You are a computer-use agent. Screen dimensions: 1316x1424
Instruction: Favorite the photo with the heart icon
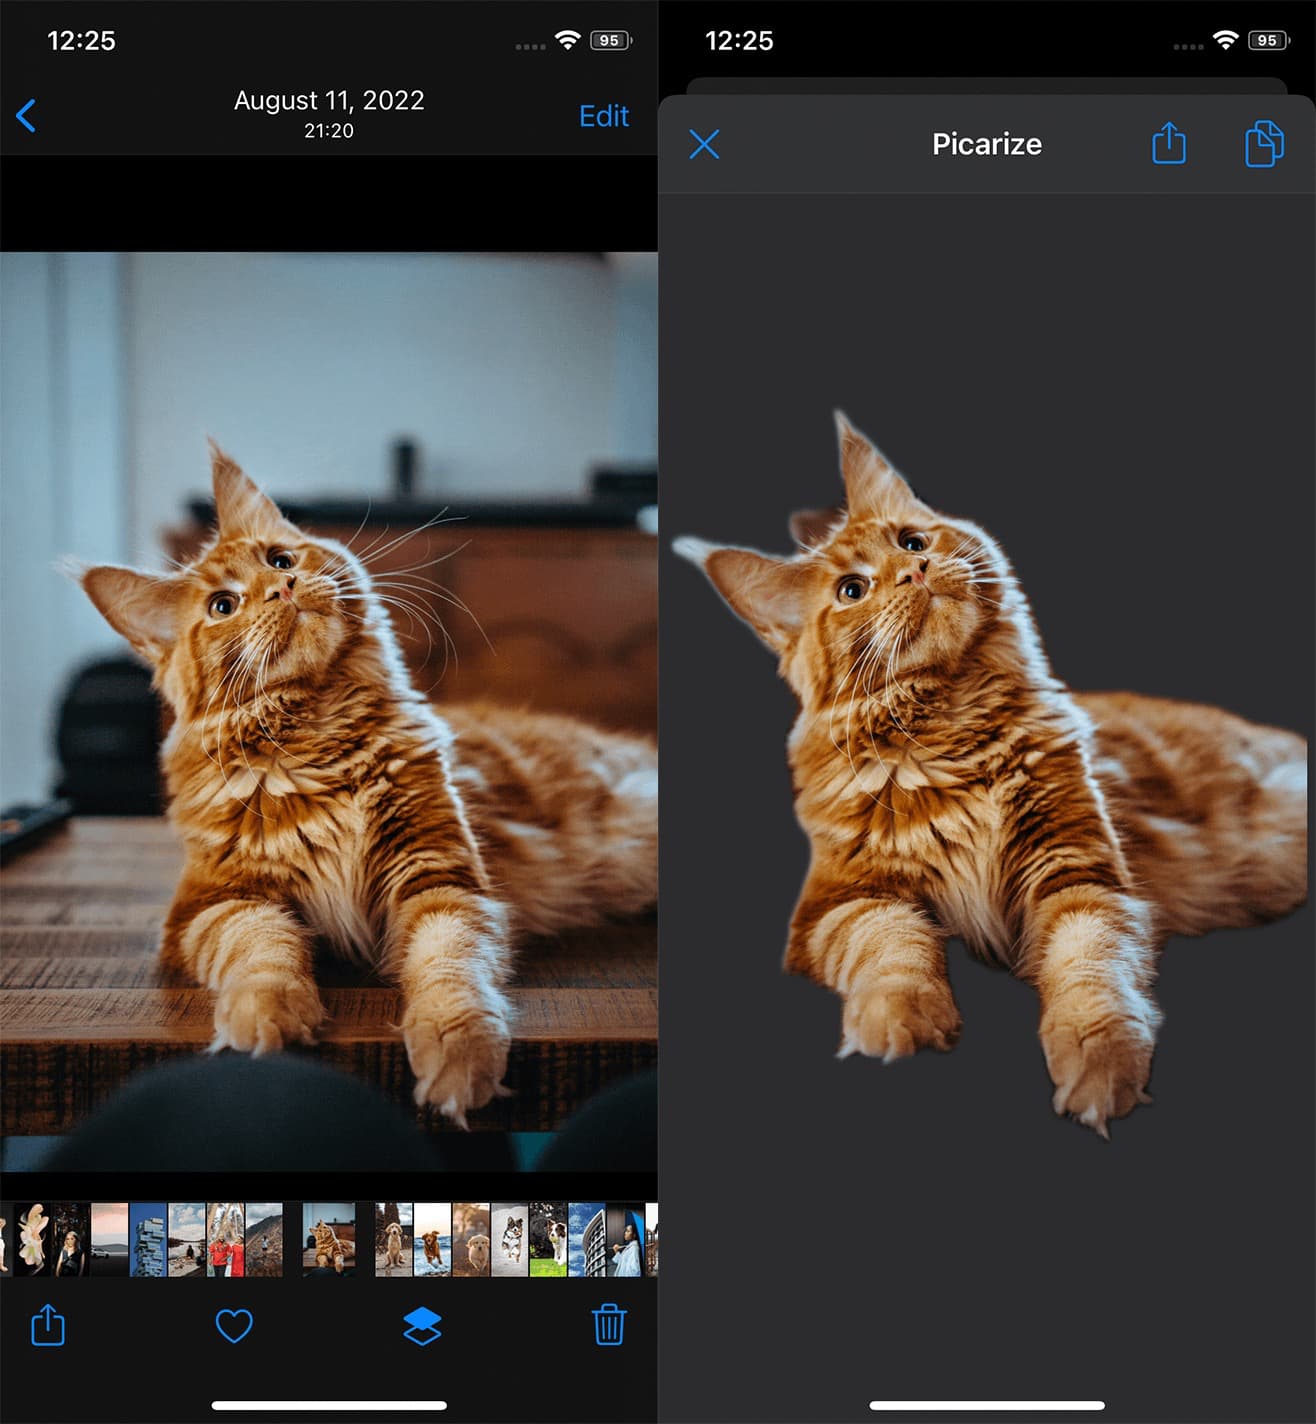point(234,1326)
